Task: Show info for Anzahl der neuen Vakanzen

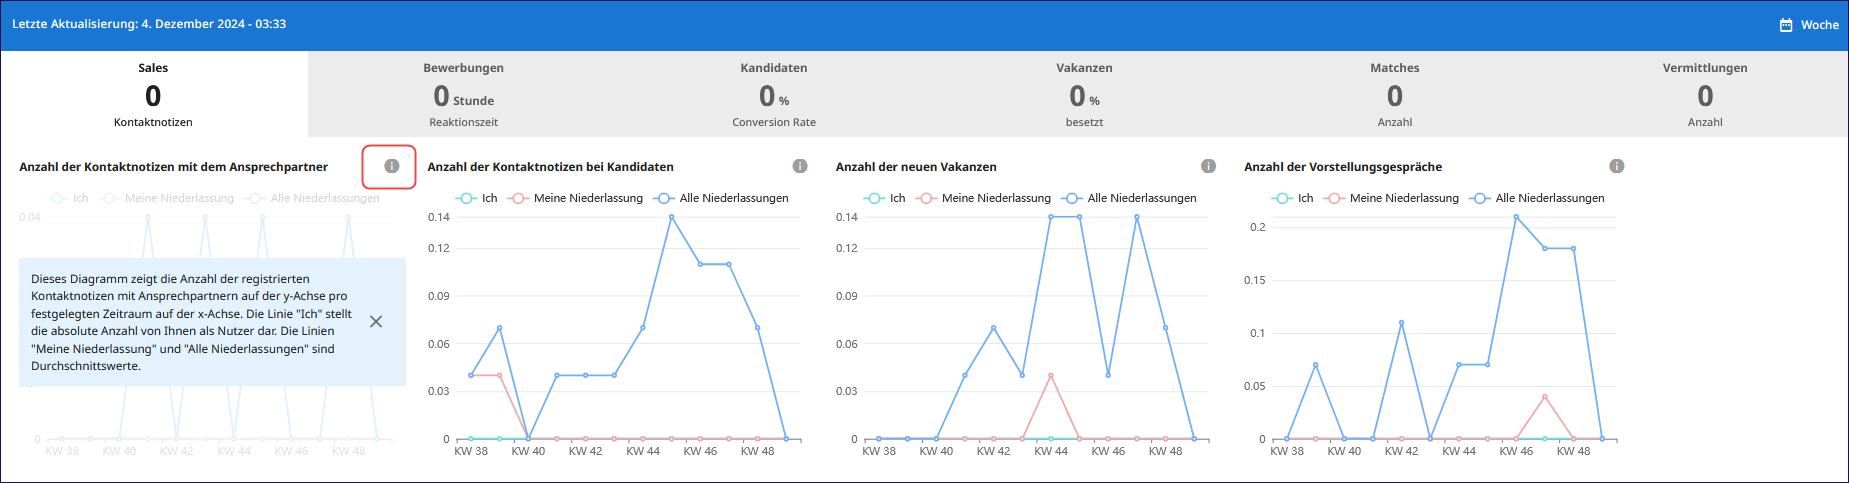Action: tap(1208, 166)
